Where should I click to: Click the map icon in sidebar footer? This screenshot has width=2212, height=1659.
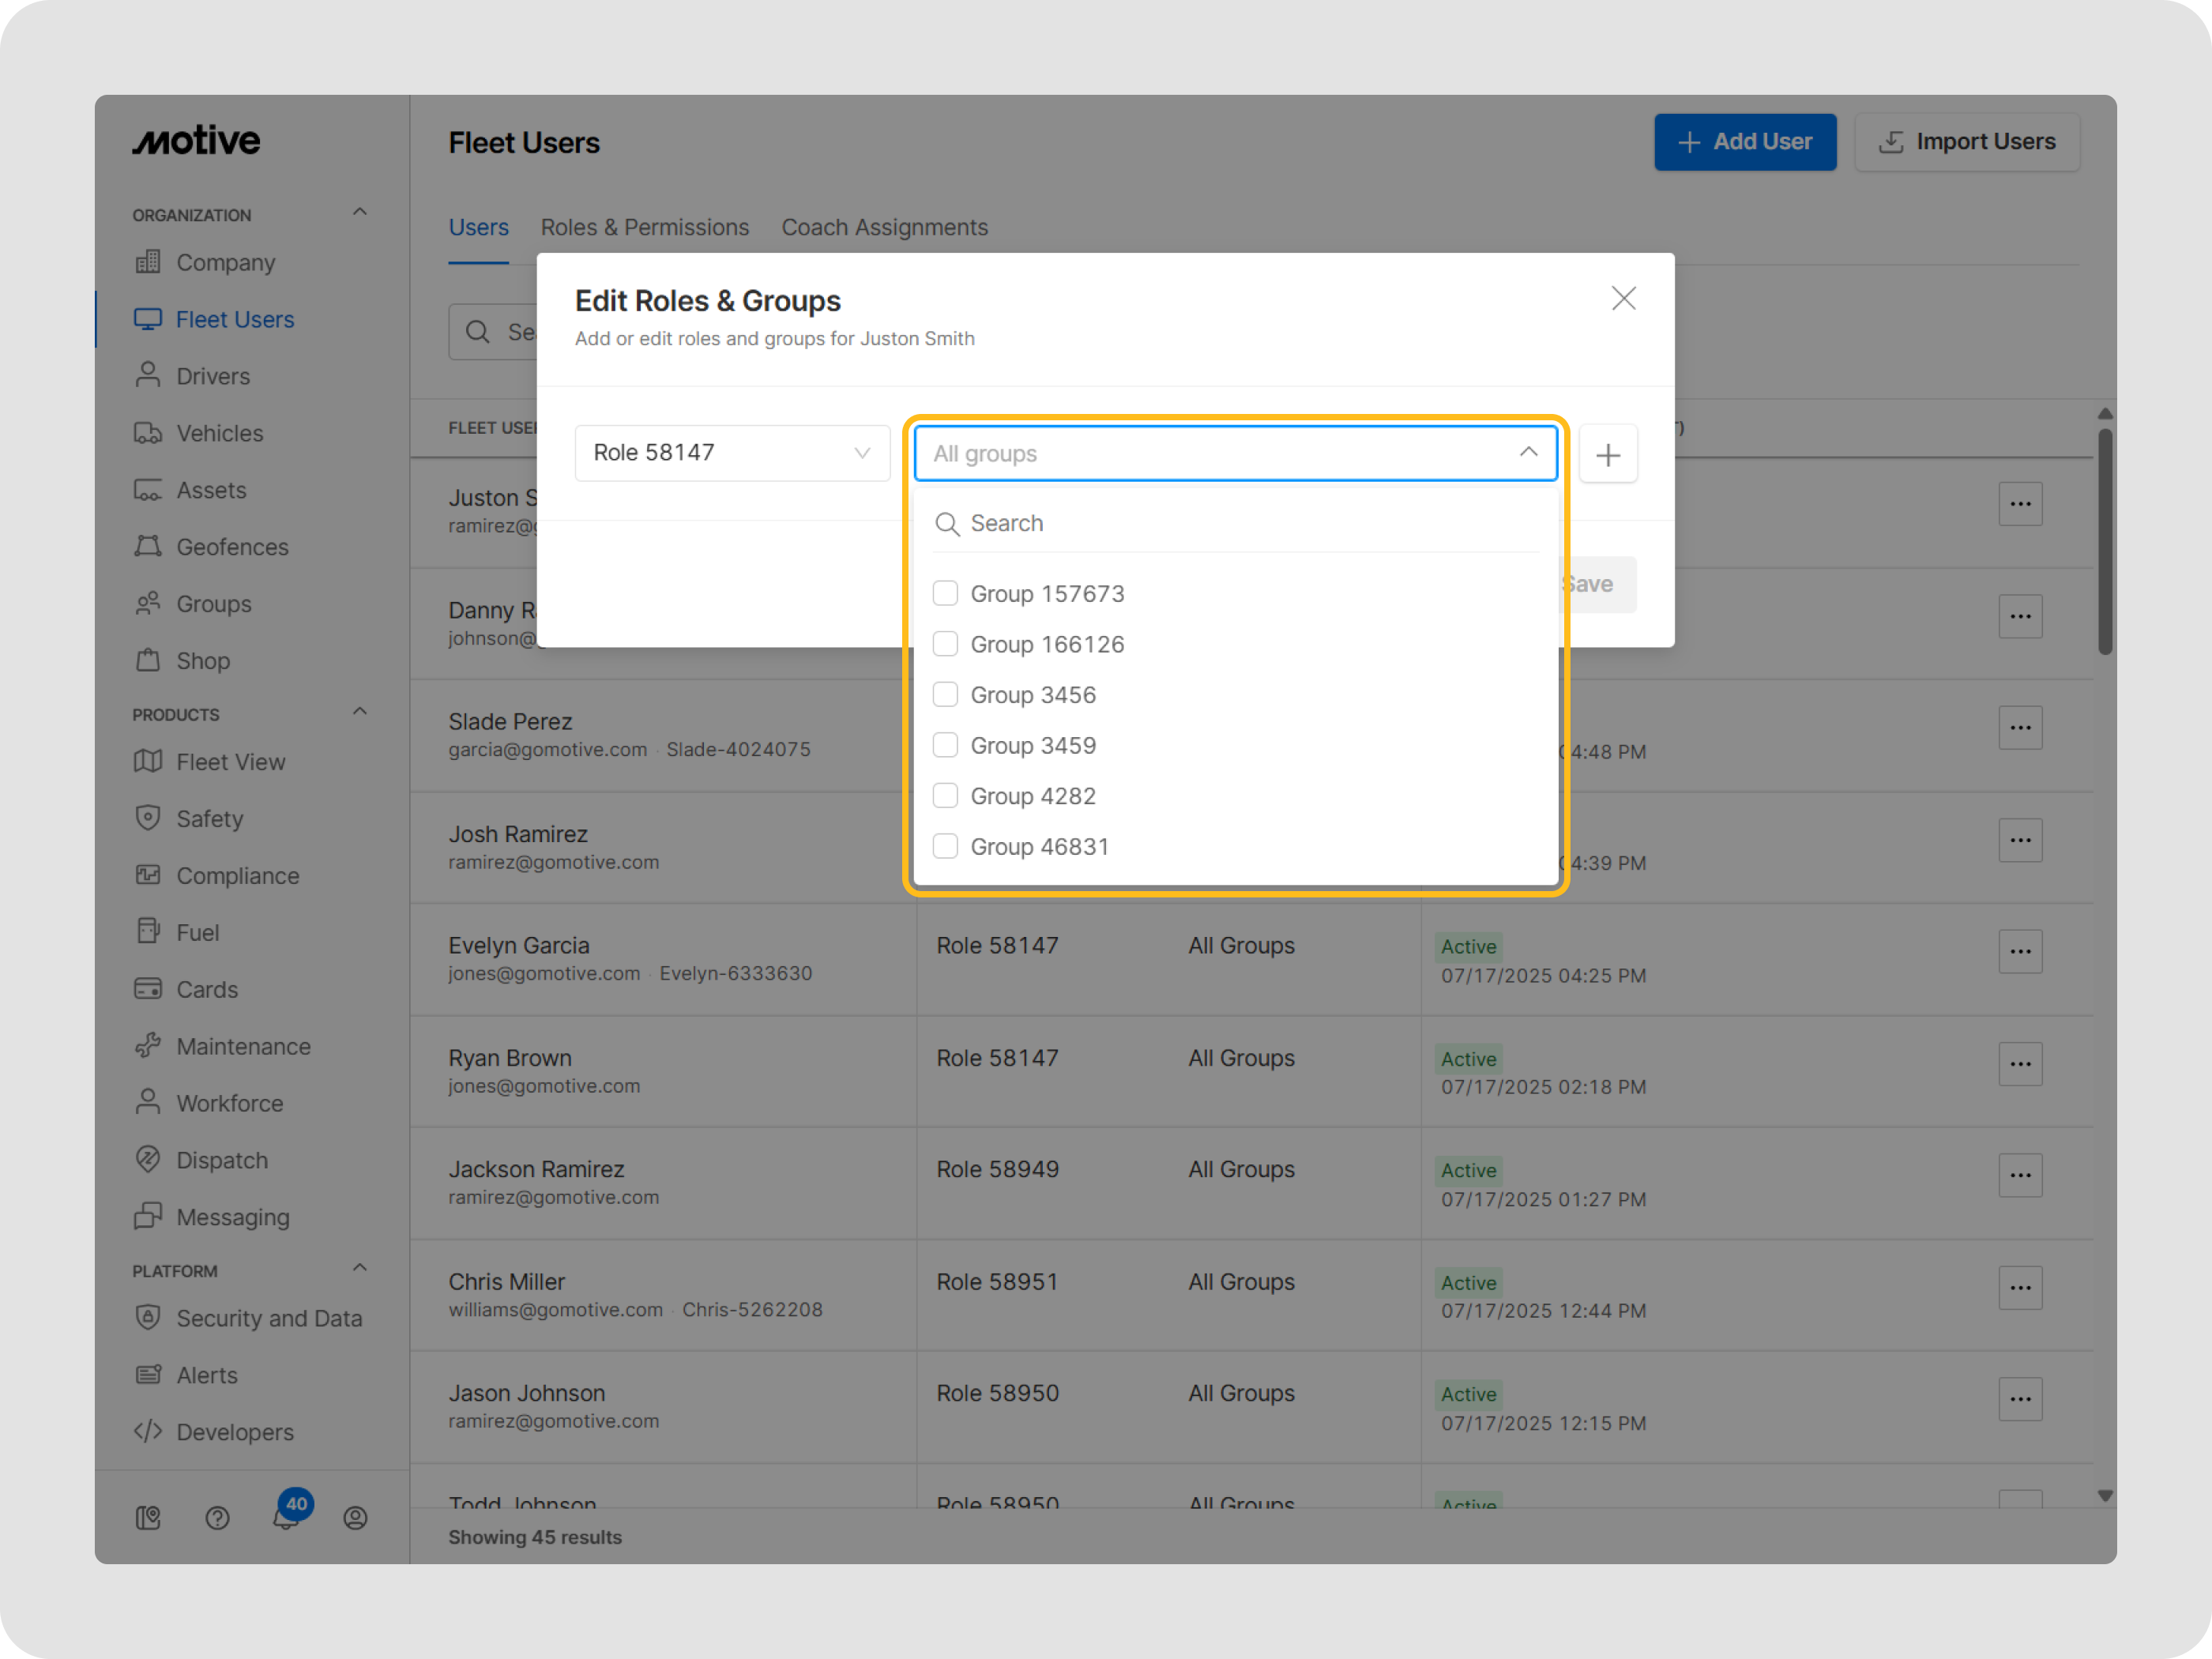[148, 1517]
